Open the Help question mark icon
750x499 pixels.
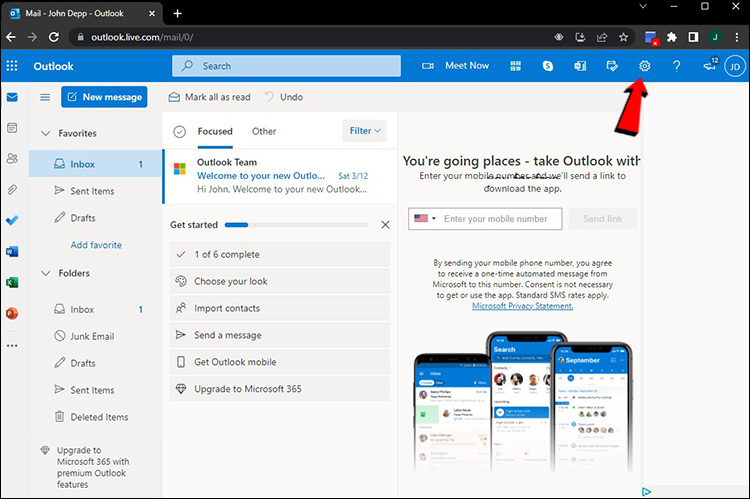(676, 66)
